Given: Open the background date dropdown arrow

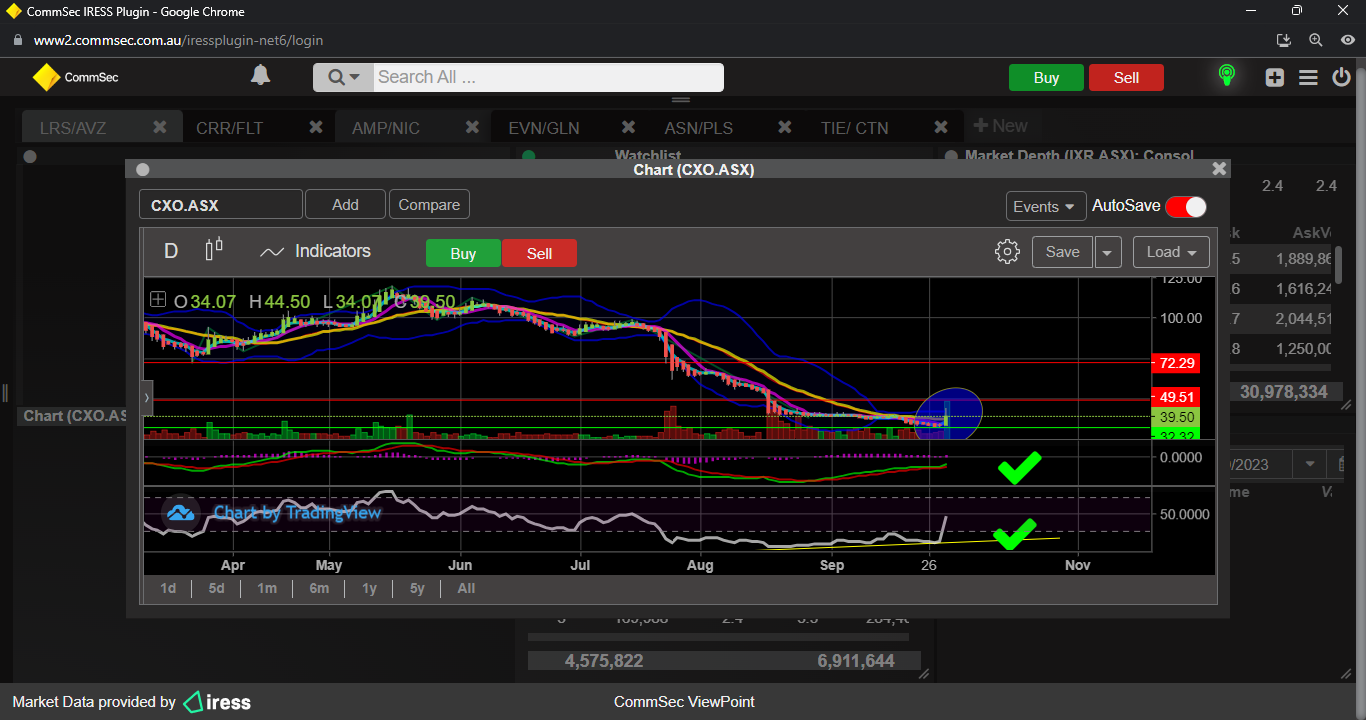Looking at the screenshot, I should (x=1308, y=464).
